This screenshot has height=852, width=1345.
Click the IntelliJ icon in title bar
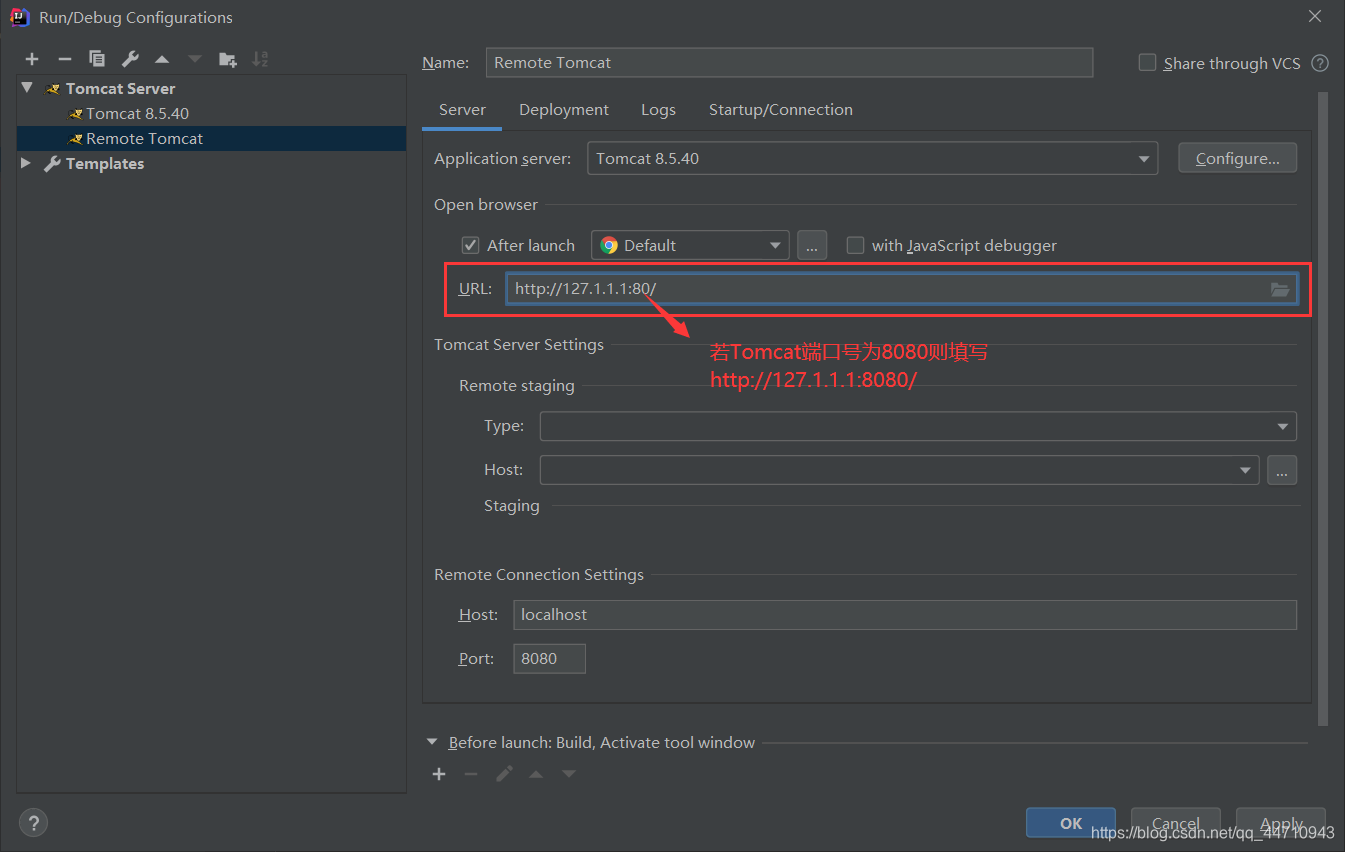coord(20,17)
